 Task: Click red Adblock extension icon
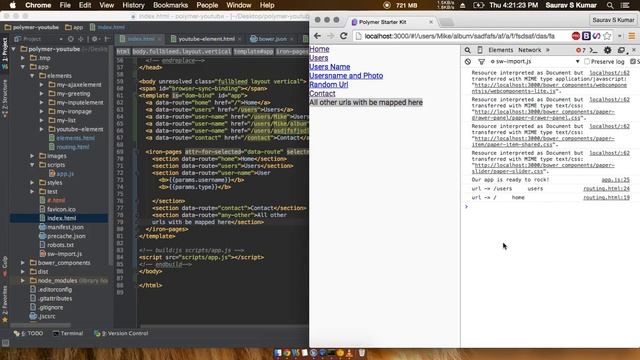click(x=576, y=36)
